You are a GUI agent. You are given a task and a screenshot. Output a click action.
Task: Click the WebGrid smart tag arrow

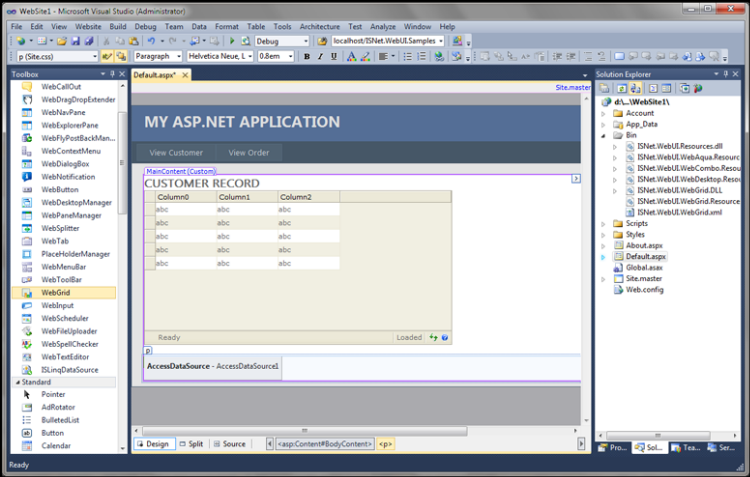coord(576,178)
